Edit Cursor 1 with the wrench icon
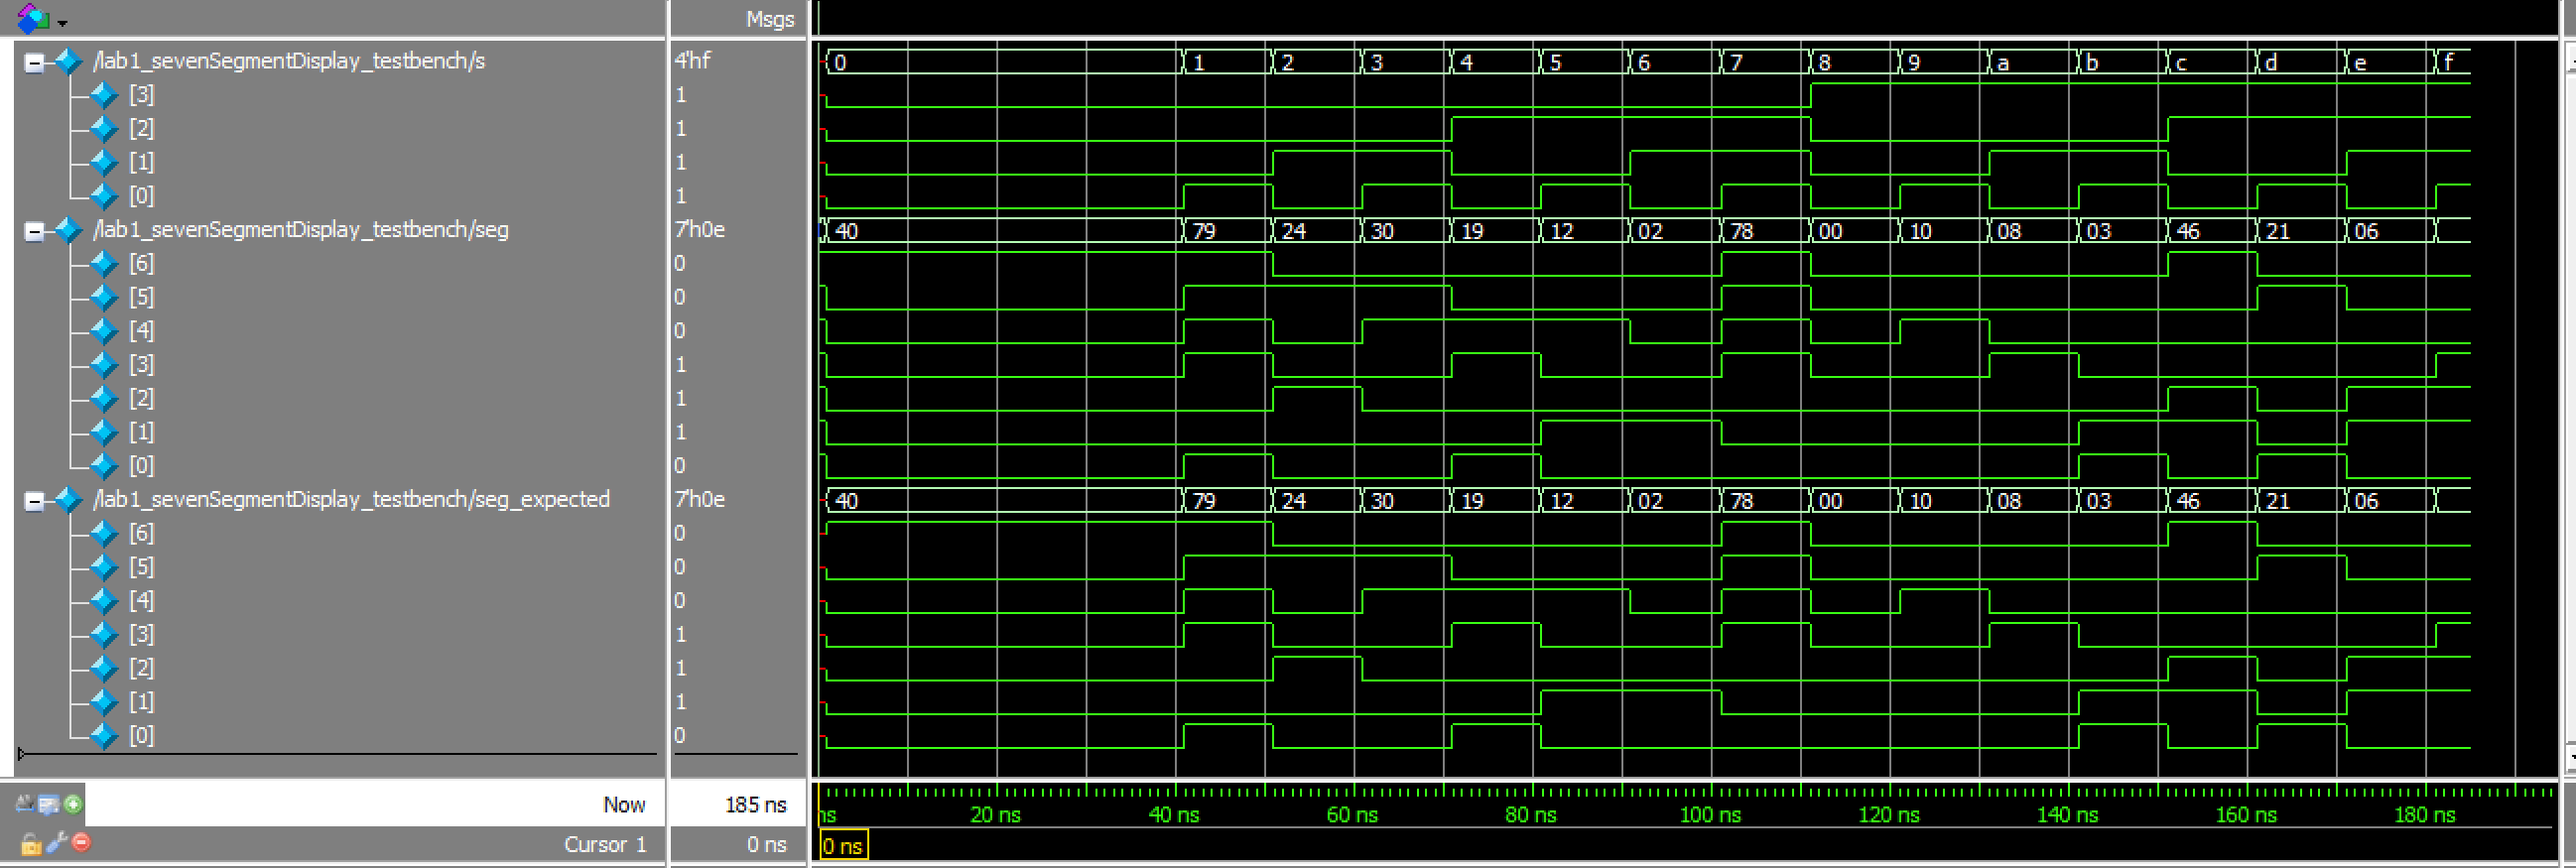The image size is (2576, 868). 56,843
